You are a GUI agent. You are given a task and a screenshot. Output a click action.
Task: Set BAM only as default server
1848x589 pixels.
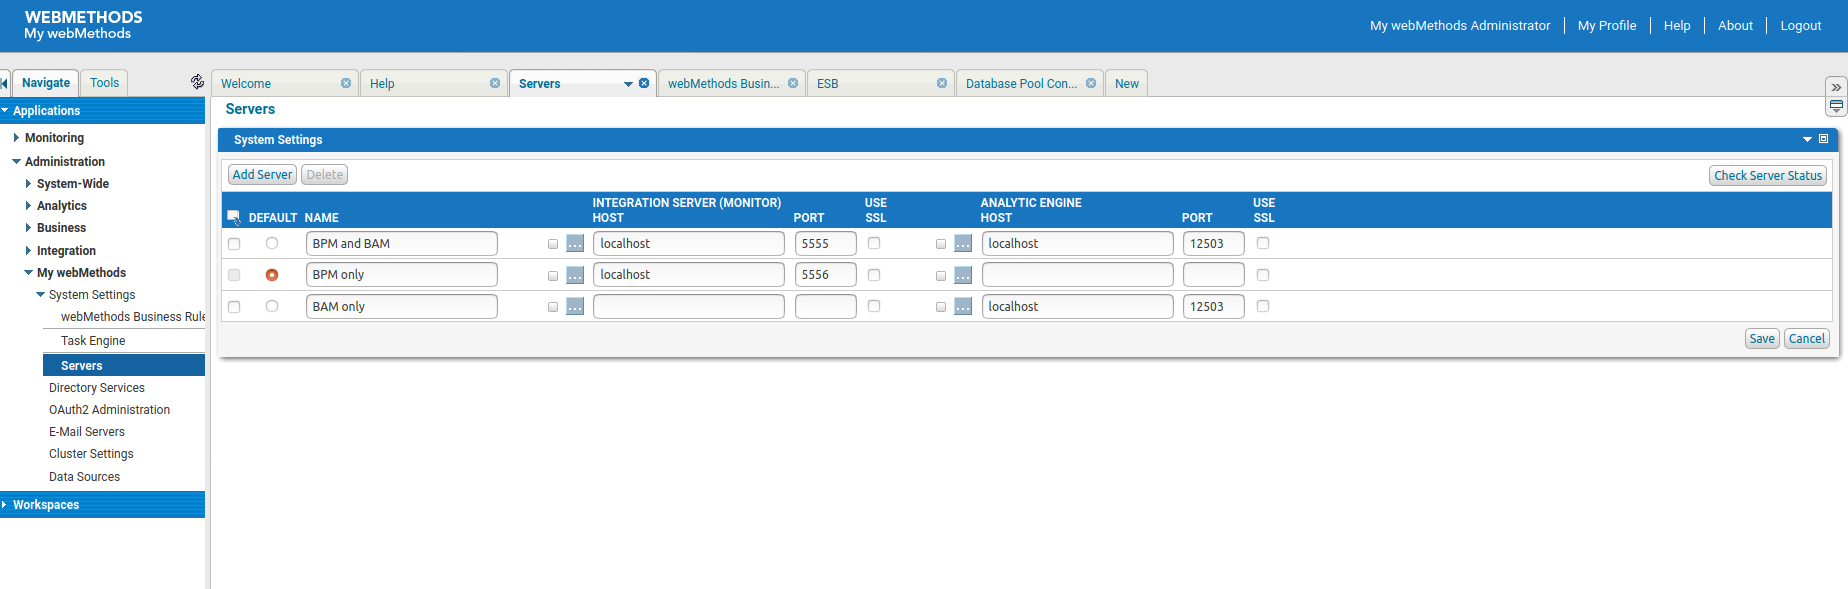(x=272, y=306)
